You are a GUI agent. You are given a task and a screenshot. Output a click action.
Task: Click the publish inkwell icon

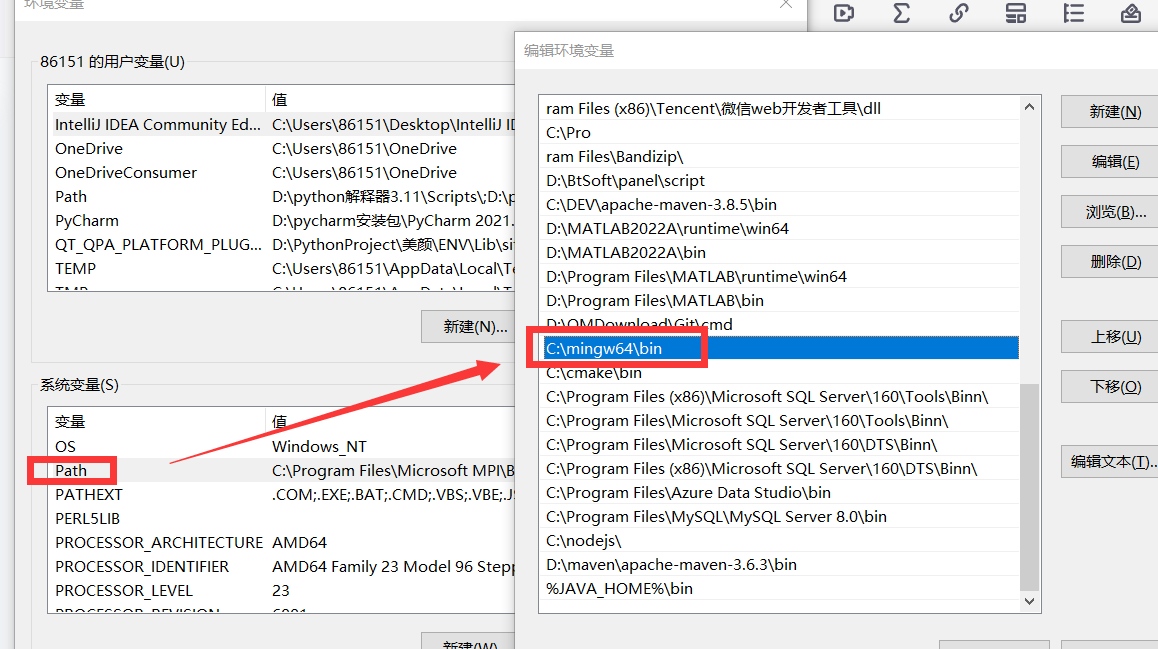pos(1130,13)
